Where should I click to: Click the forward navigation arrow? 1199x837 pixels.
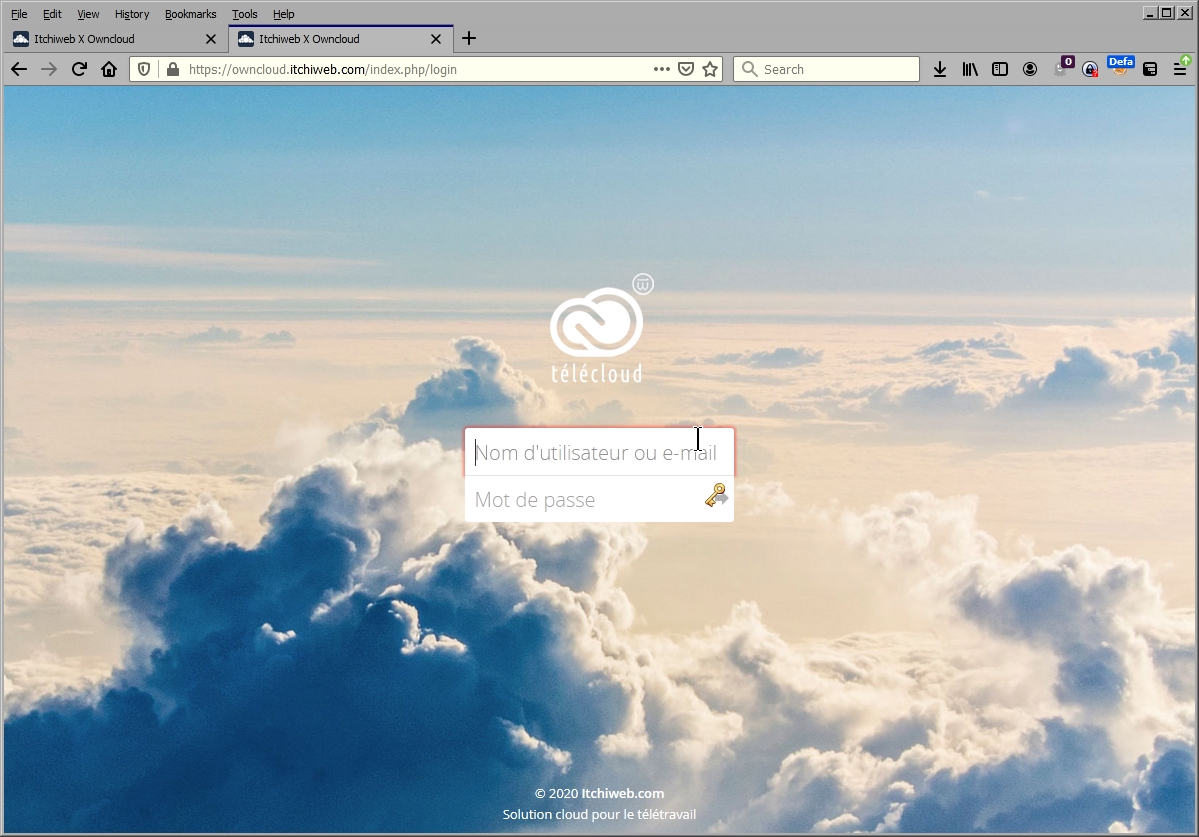coord(49,70)
